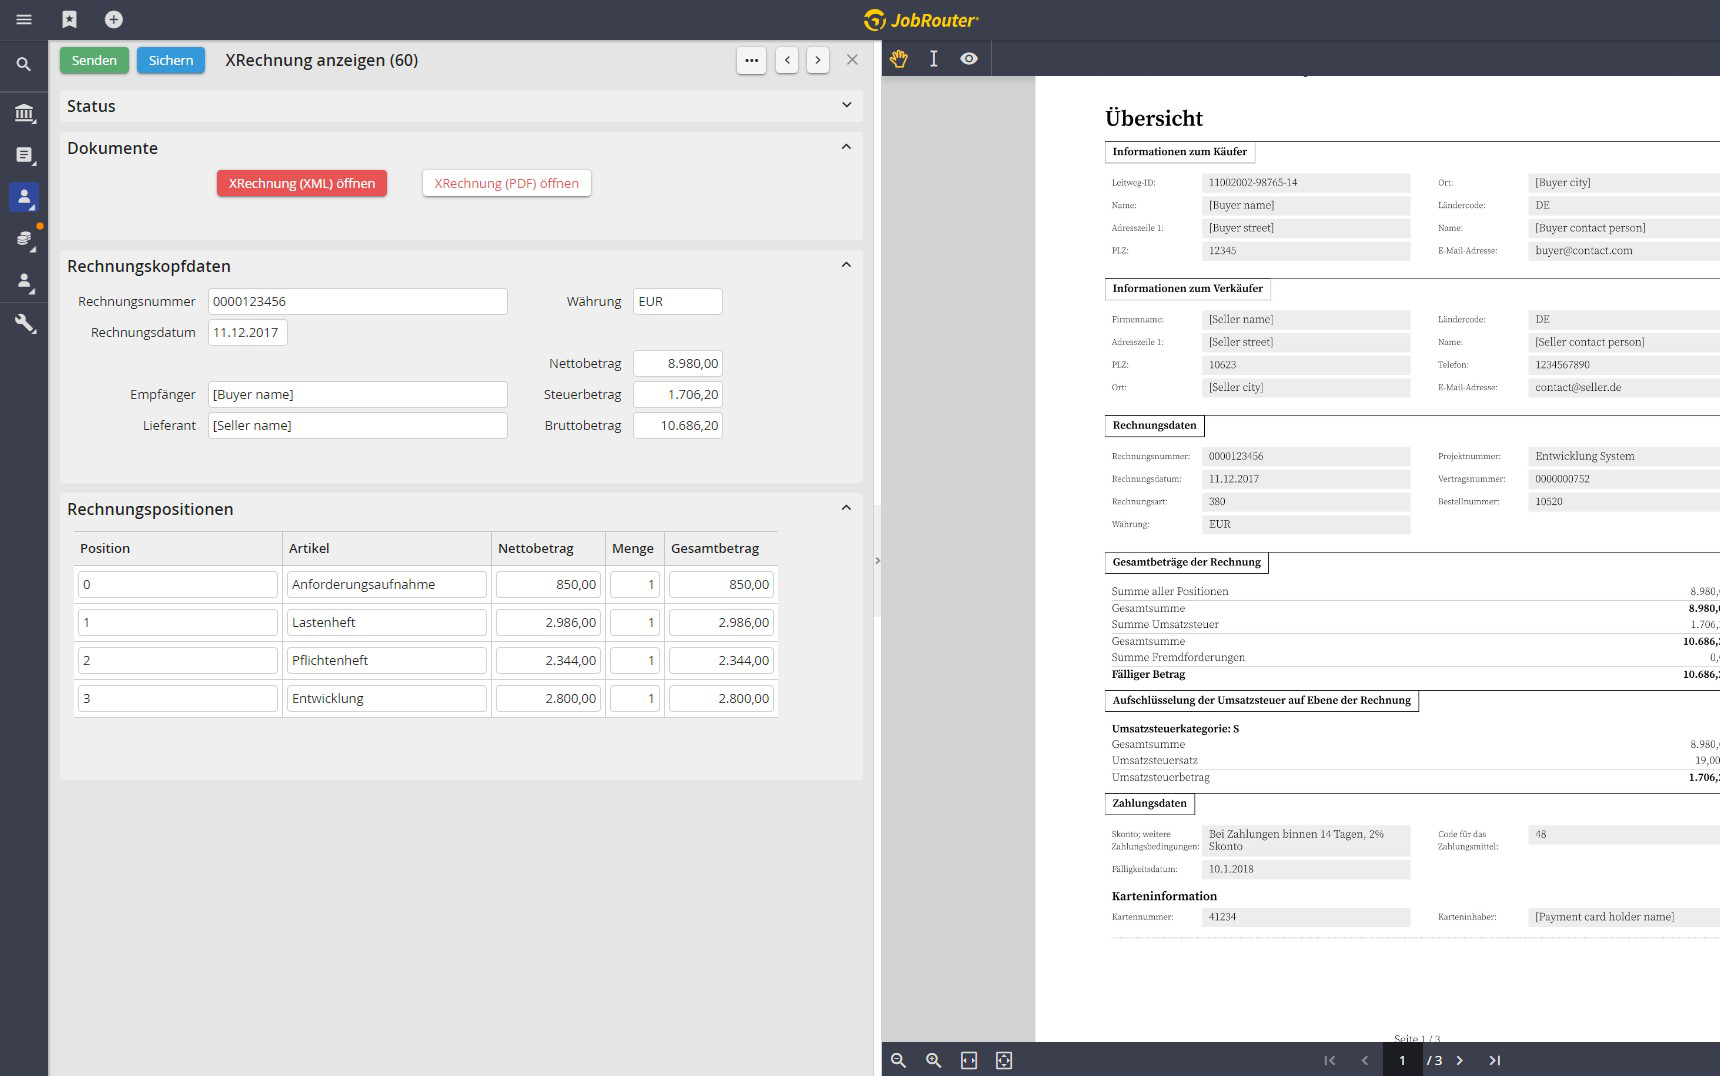Zoom out the PDF viewer
The height and width of the screenshot is (1076, 1720).
click(898, 1060)
